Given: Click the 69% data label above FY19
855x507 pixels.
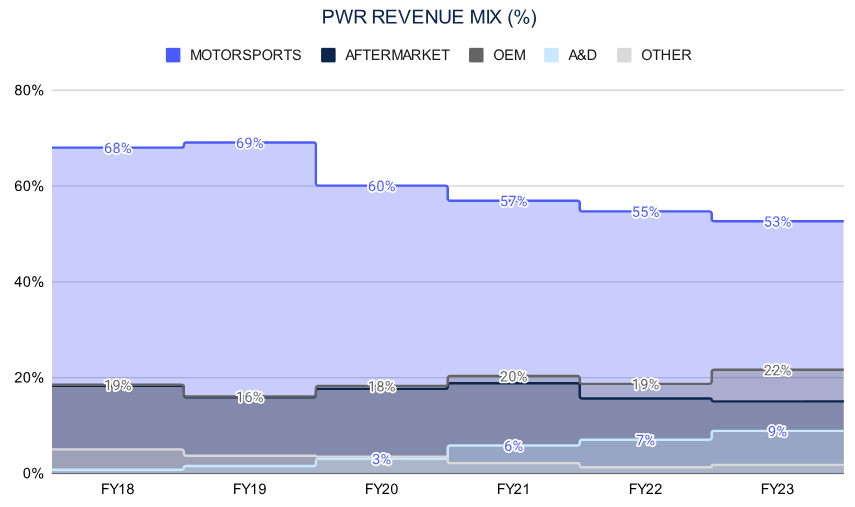Looking at the screenshot, I should [250, 143].
